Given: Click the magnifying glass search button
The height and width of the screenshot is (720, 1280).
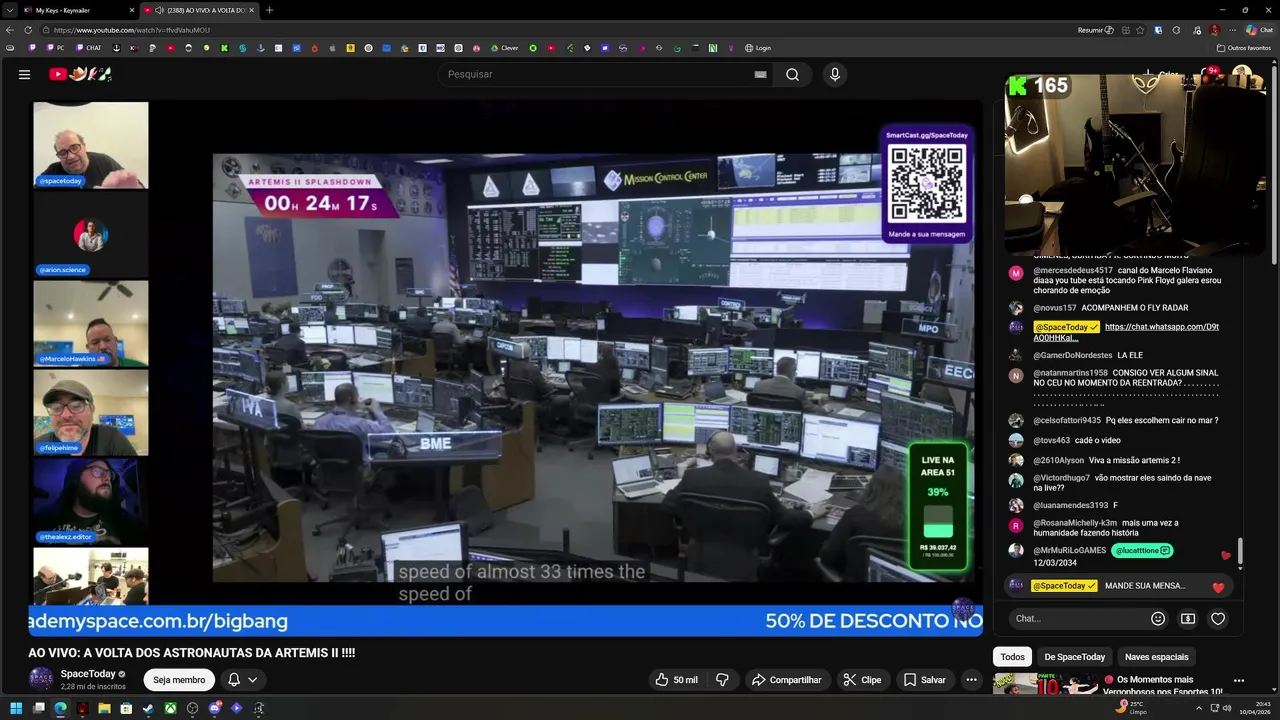Looking at the screenshot, I should 792,74.
